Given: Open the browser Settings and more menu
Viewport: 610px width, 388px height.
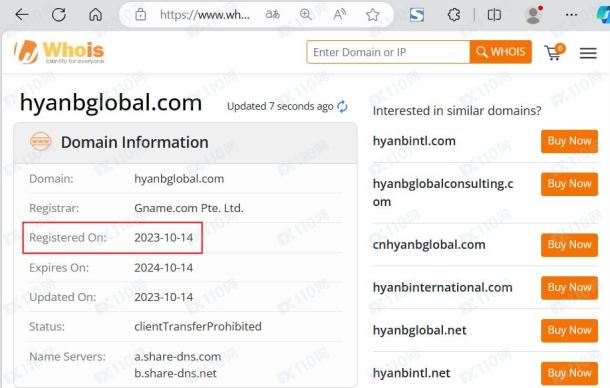Looking at the screenshot, I should coord(571,15).
